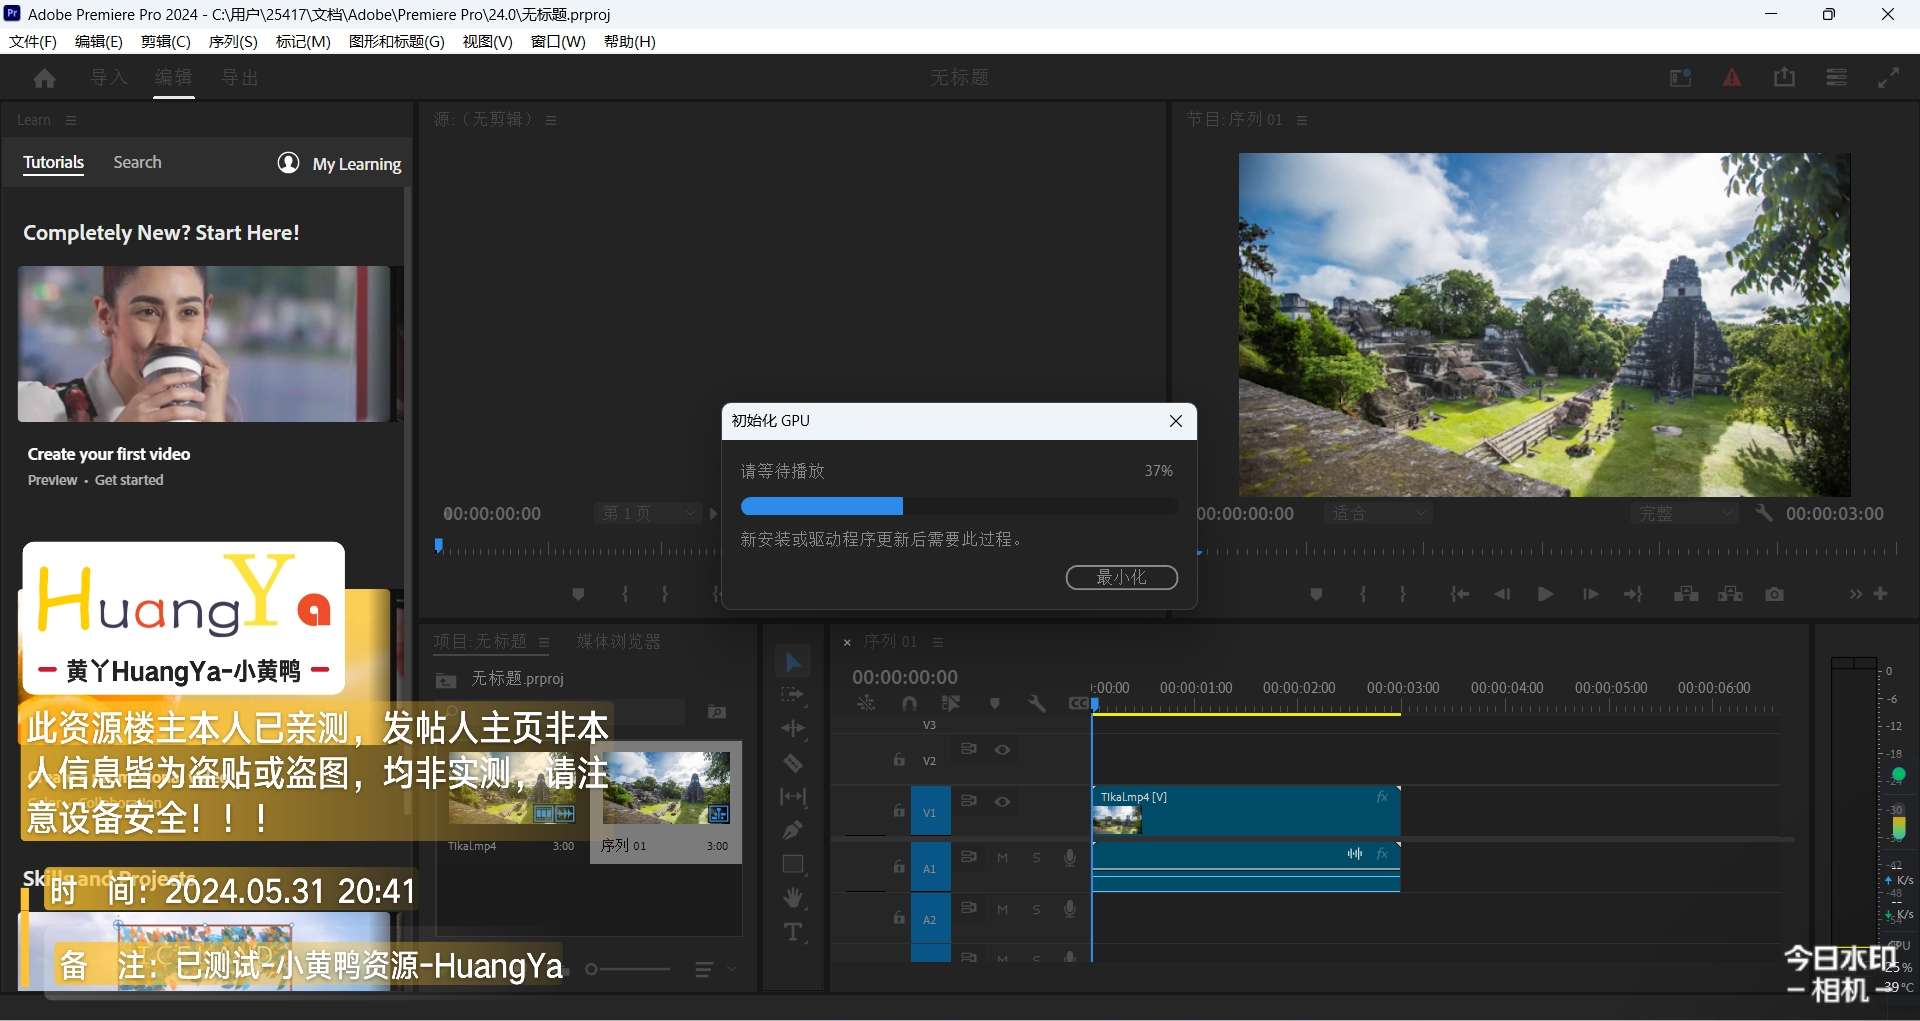Select the Razor tool in the toolbar

point(793,764)
